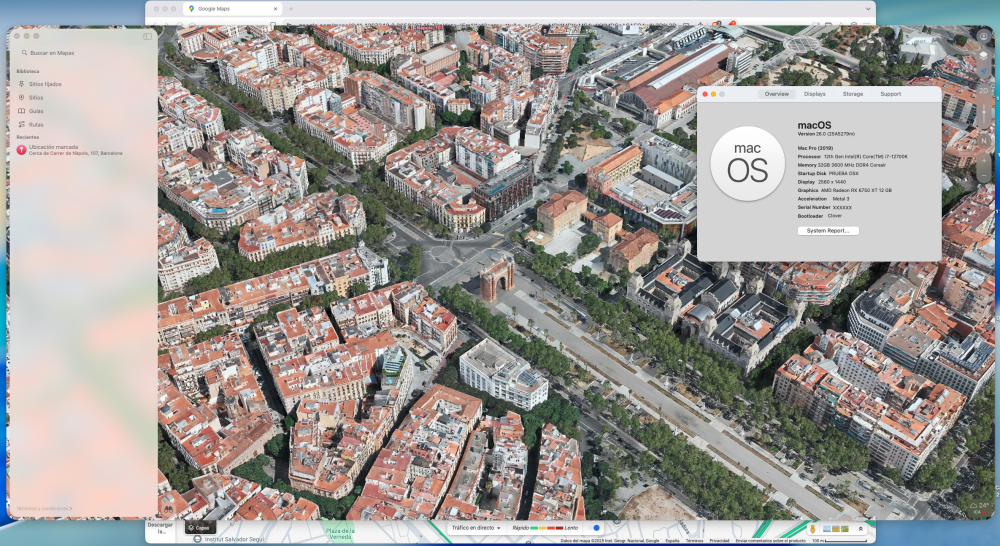Click the Bootloader Clover line
This screenshot has height=546, width=1000.
tap(820, 216)
